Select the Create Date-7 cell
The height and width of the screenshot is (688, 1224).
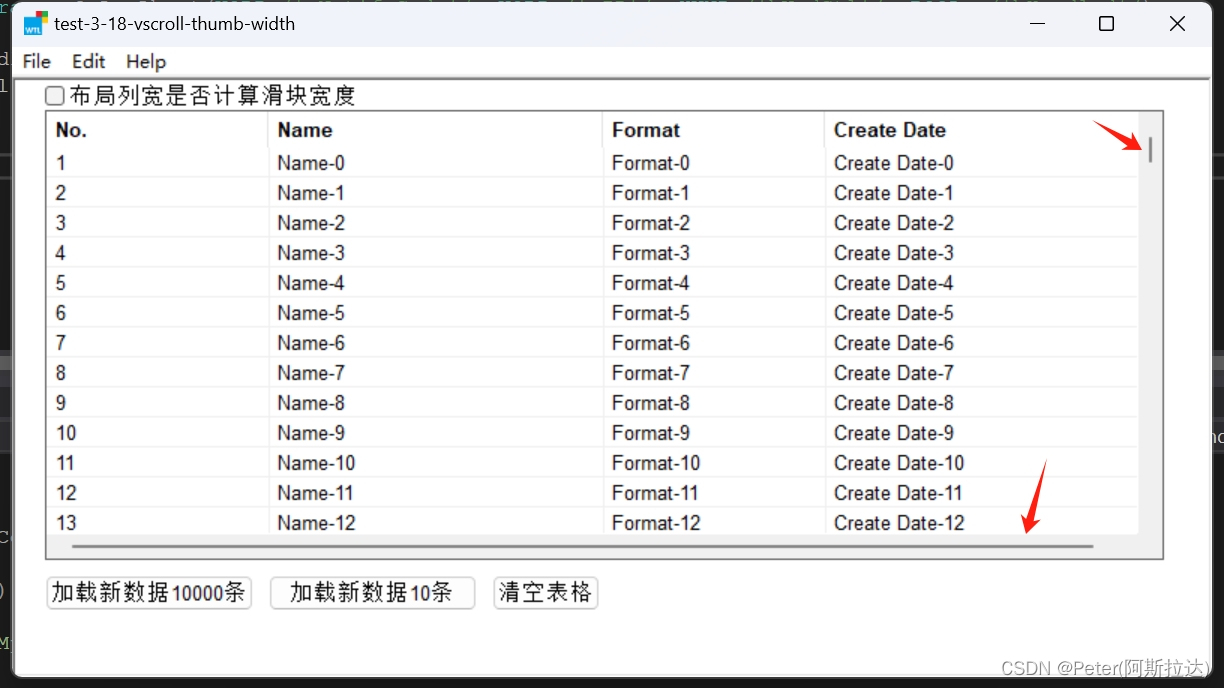[982, 373]
